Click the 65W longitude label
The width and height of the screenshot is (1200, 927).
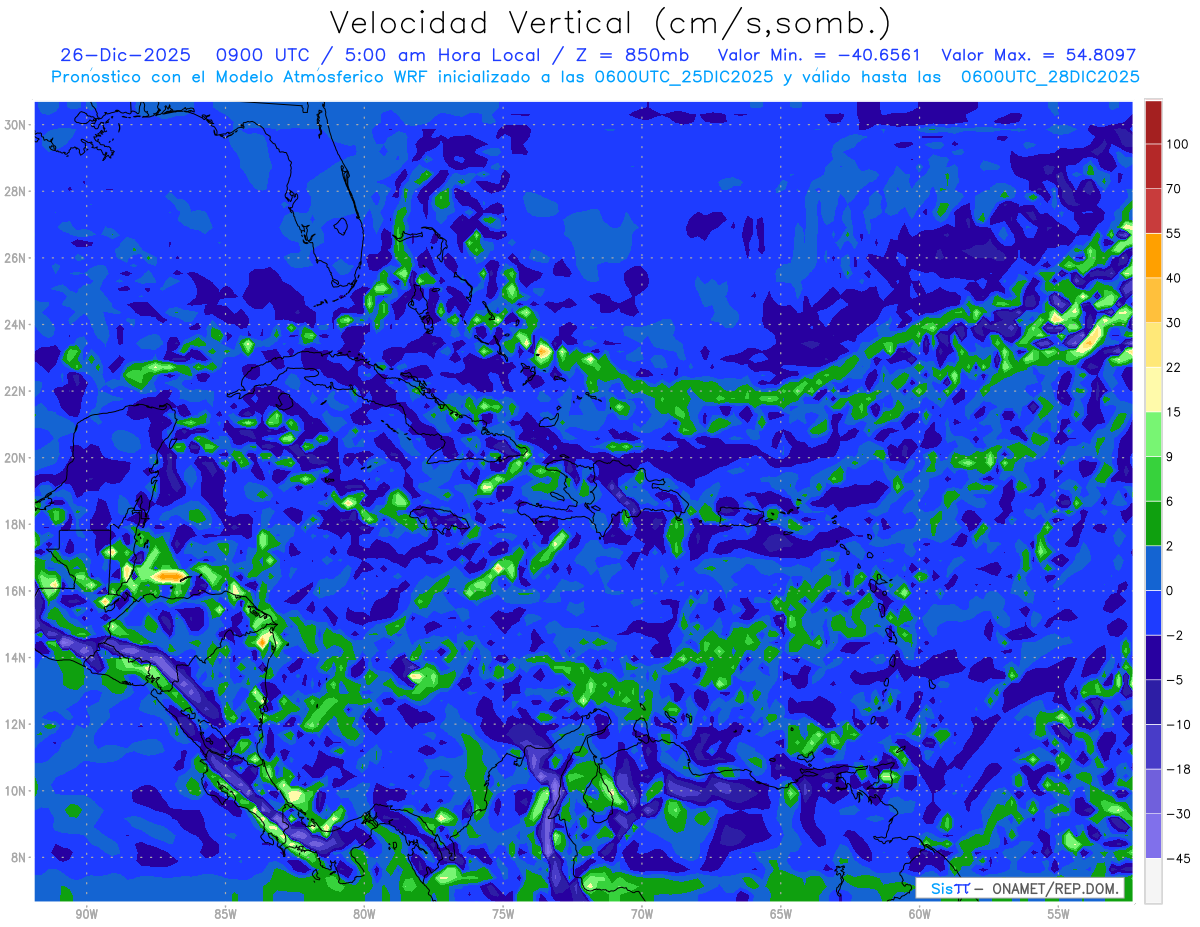tap(781, 915)
